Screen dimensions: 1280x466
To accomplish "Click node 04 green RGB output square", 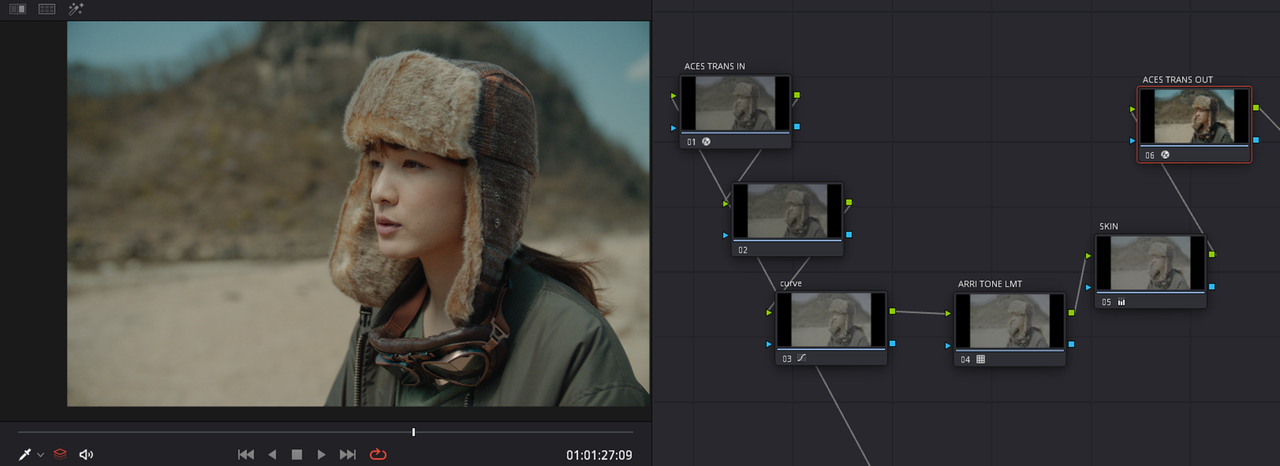I will click(x=1071, y=313).
